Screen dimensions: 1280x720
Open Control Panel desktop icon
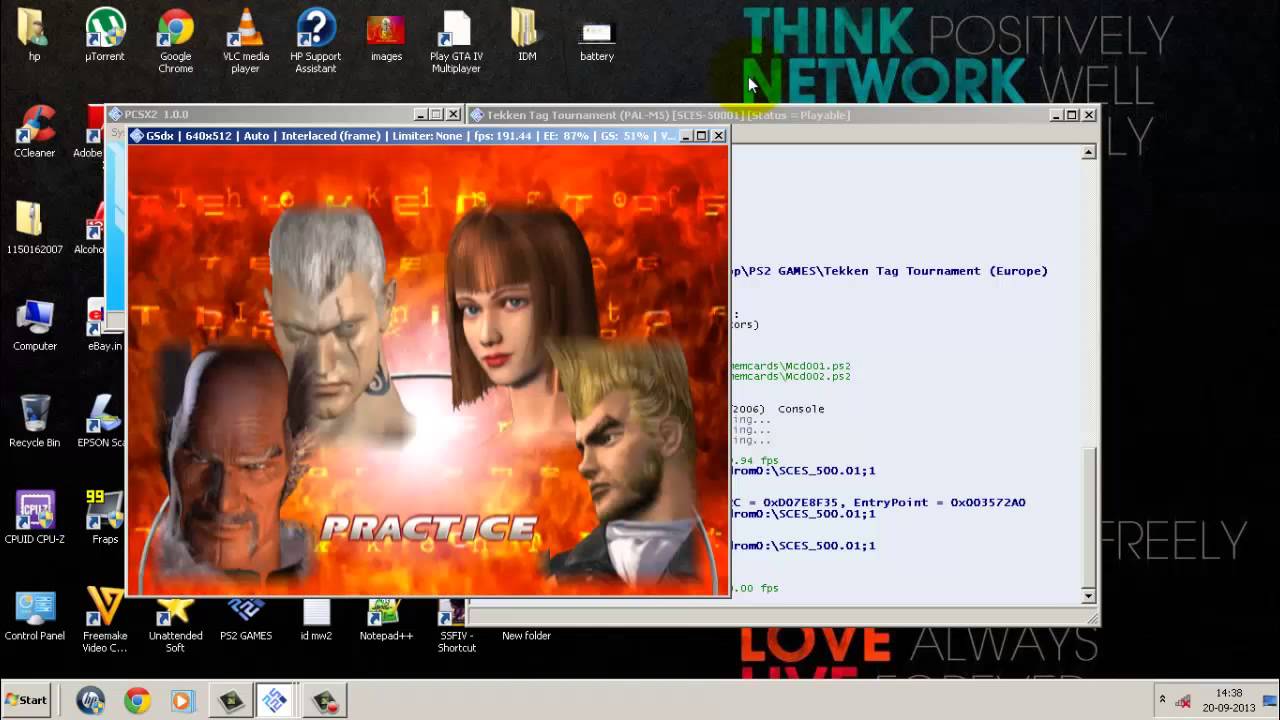coord(34,615)
